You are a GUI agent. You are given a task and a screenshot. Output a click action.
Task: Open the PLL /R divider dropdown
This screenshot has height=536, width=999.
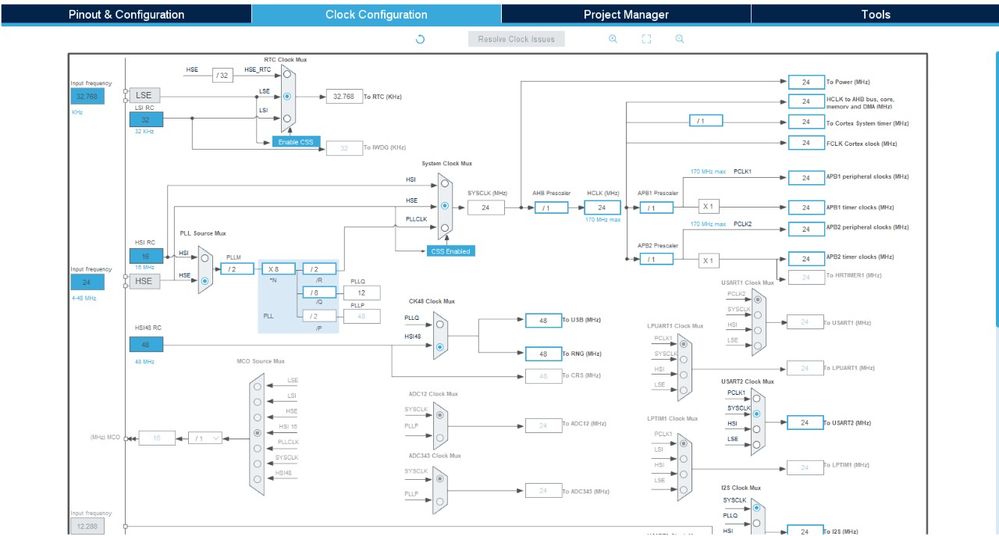click(319, 269)
